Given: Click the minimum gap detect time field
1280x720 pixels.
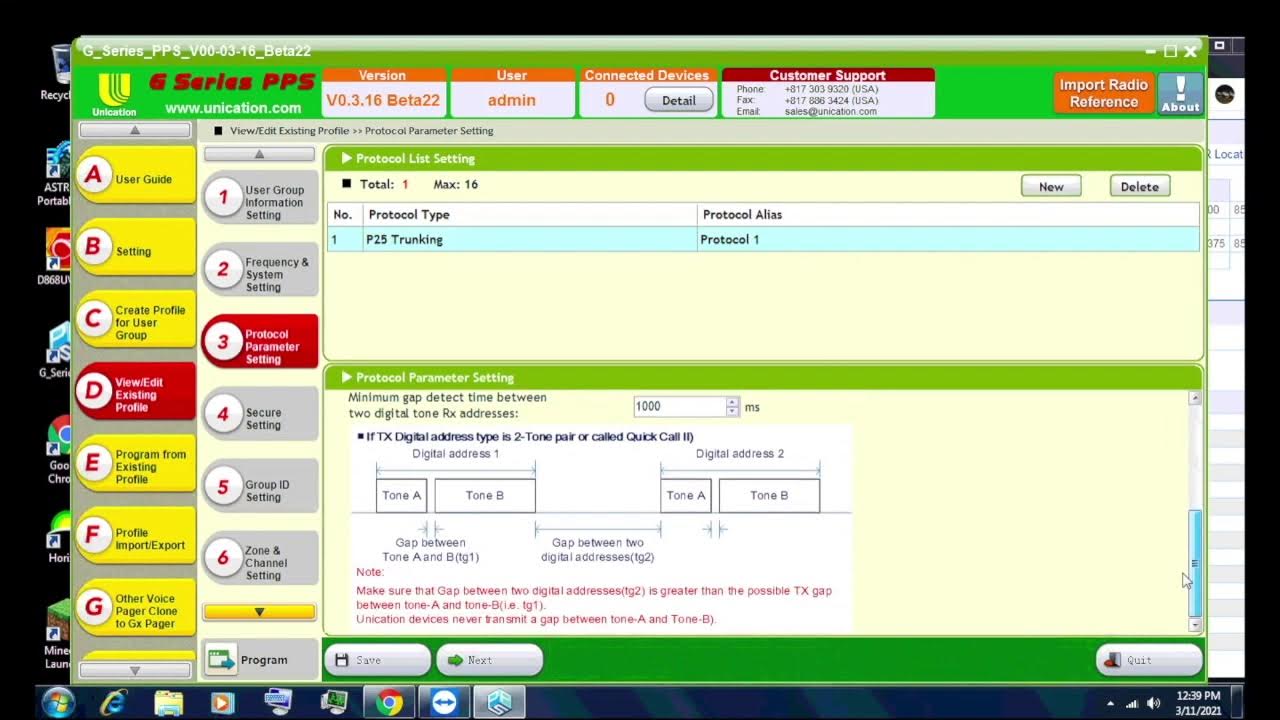Looking at the screenshot, I should click(680, 406).
